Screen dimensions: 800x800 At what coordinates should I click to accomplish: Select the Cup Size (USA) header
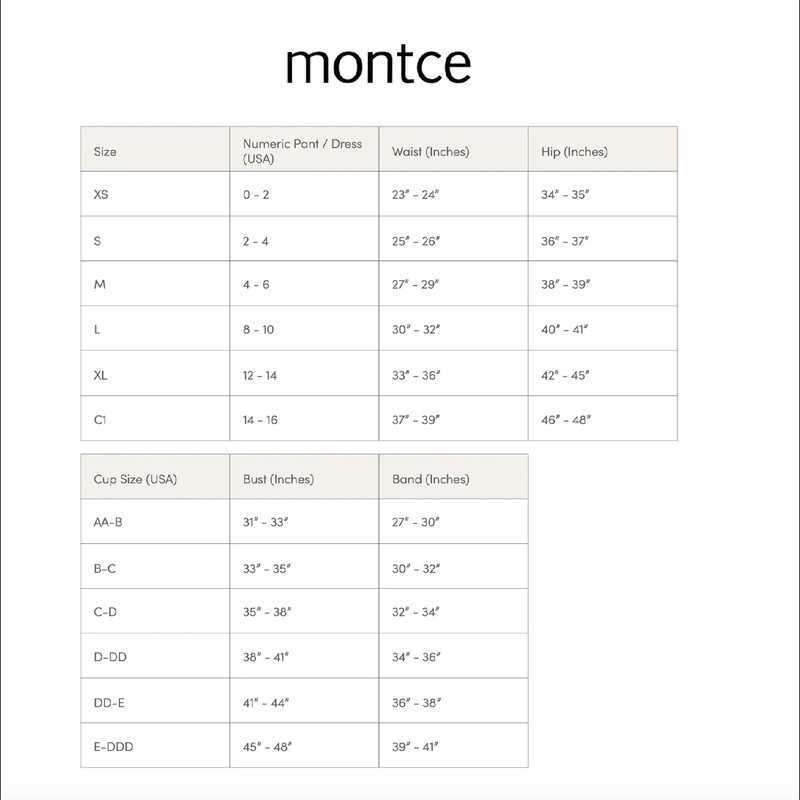click(135, 479)
